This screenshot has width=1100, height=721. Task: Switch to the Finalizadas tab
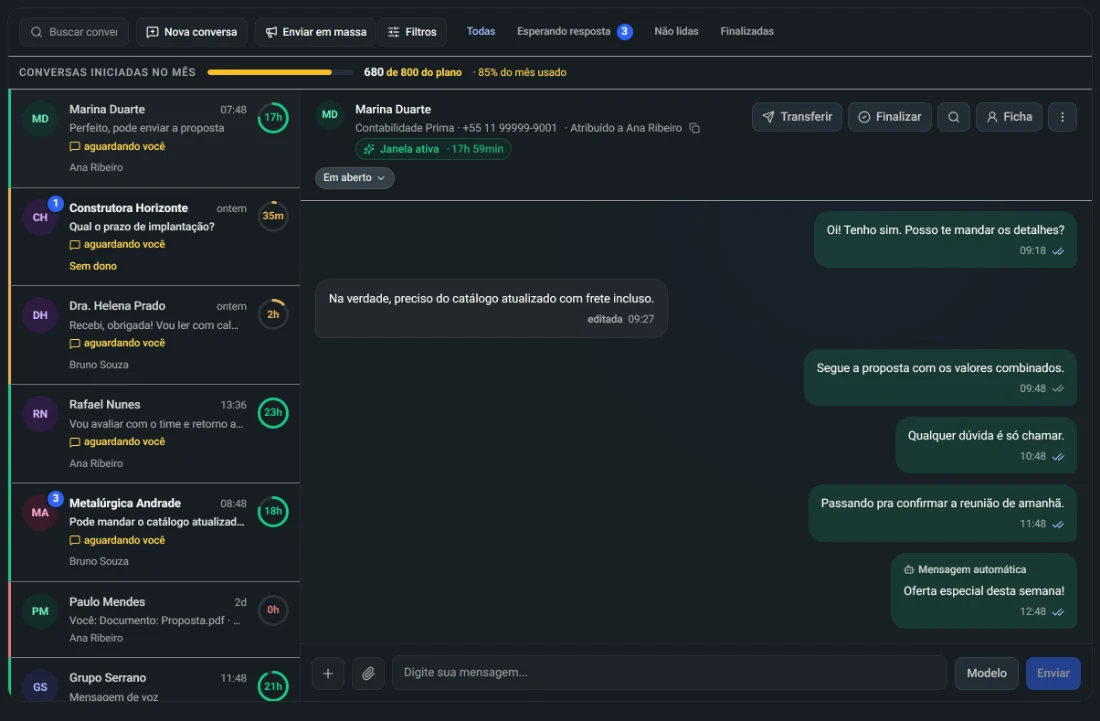click(746, 32)
